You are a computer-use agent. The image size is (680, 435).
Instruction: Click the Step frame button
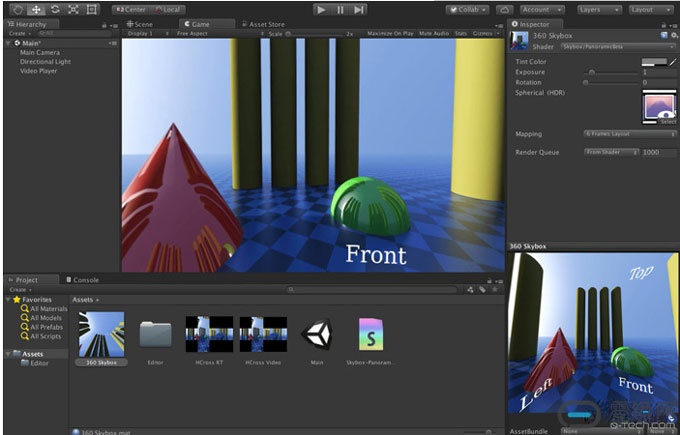coord(359,9)
